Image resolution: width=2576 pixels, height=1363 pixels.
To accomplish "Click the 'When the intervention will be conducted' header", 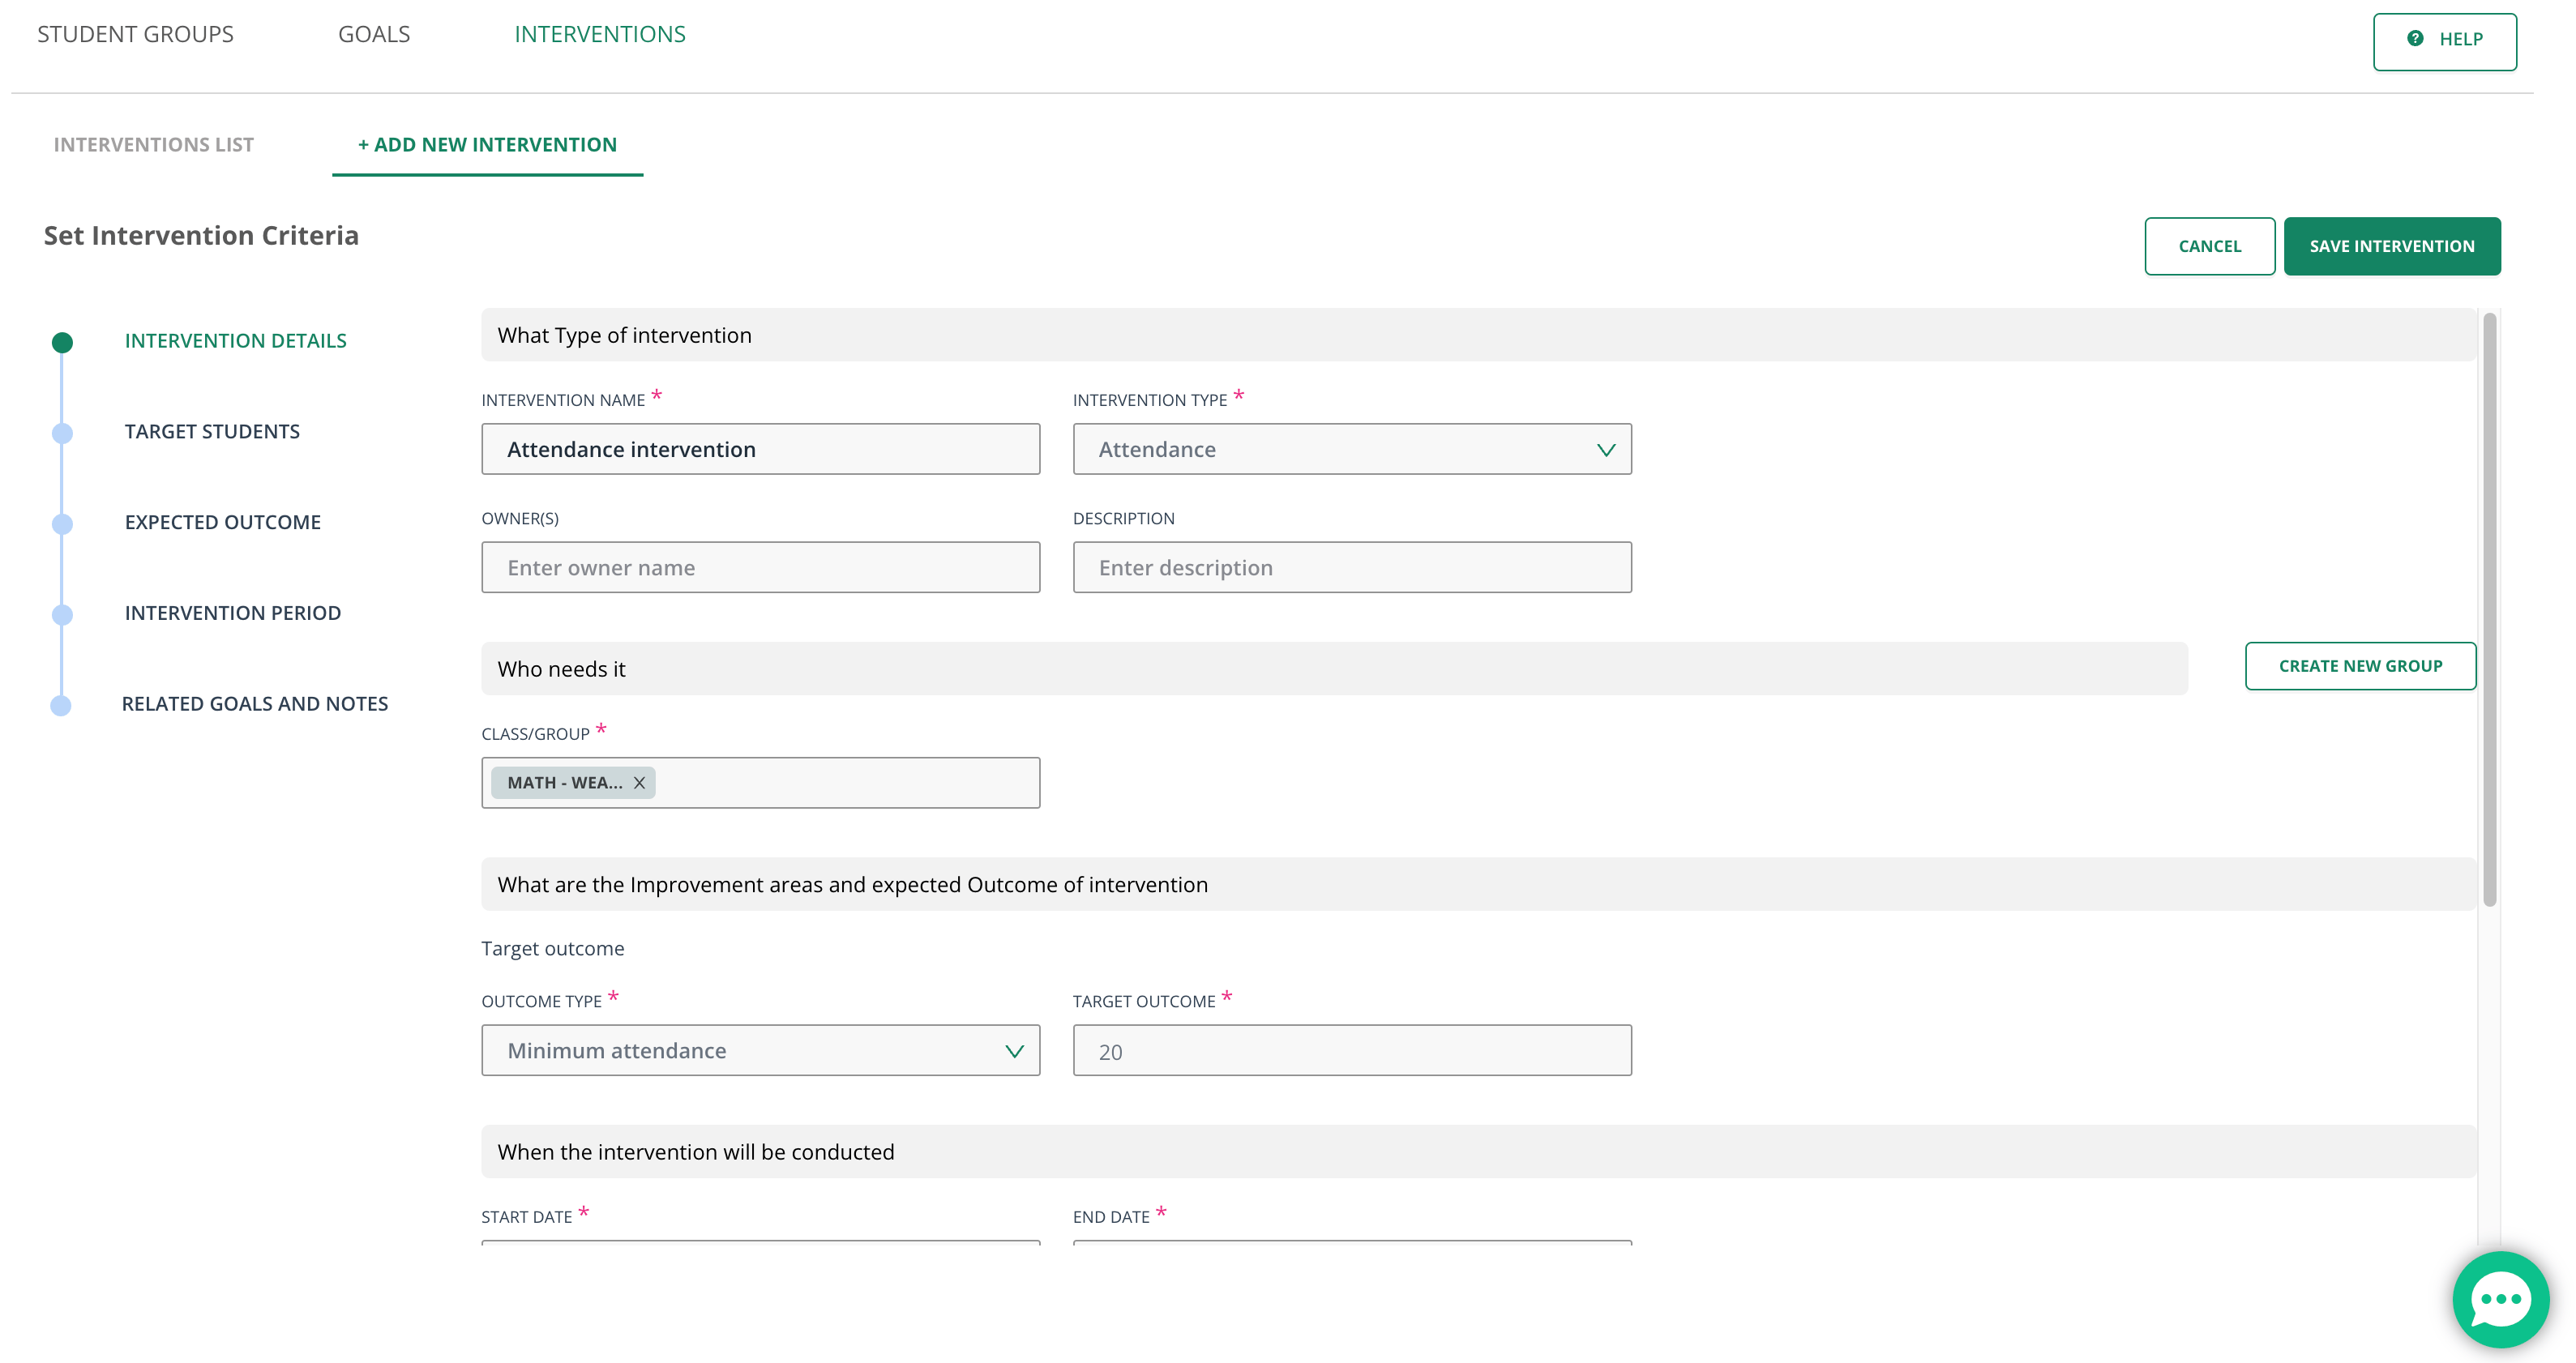I will (x=1478, y=1152).
